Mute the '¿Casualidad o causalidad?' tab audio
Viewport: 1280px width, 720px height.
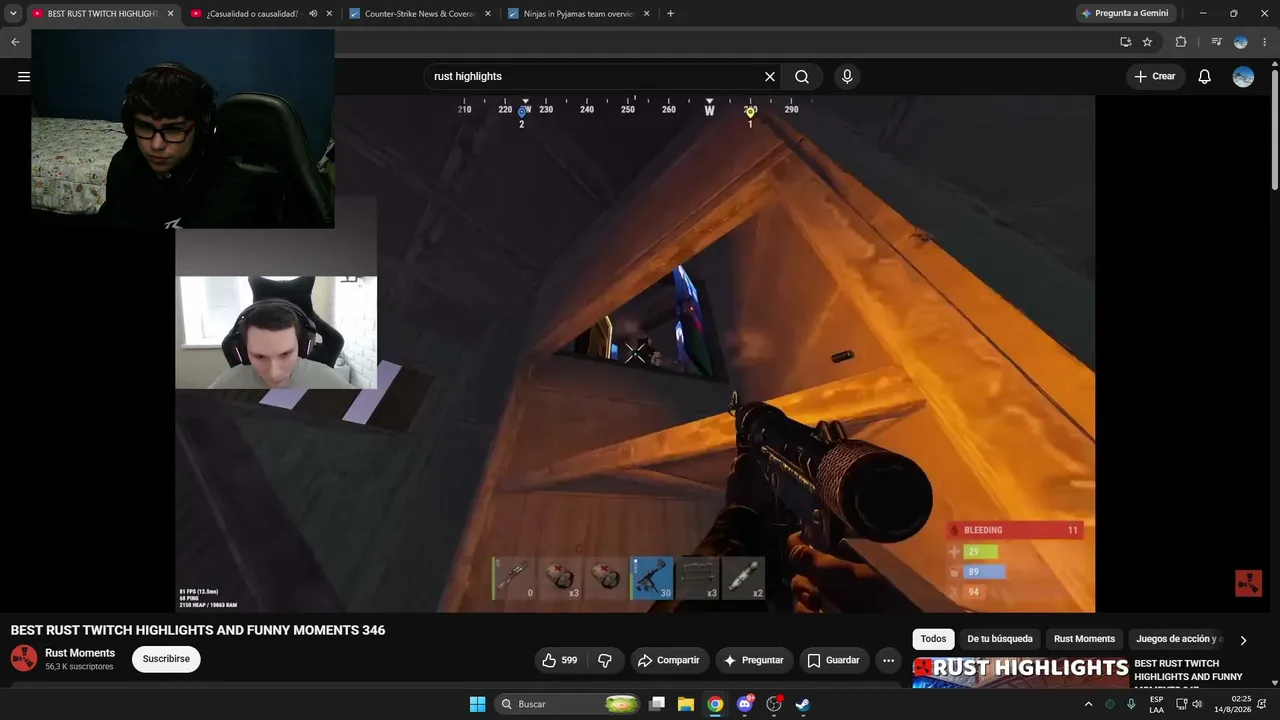[x=313, y=14]
